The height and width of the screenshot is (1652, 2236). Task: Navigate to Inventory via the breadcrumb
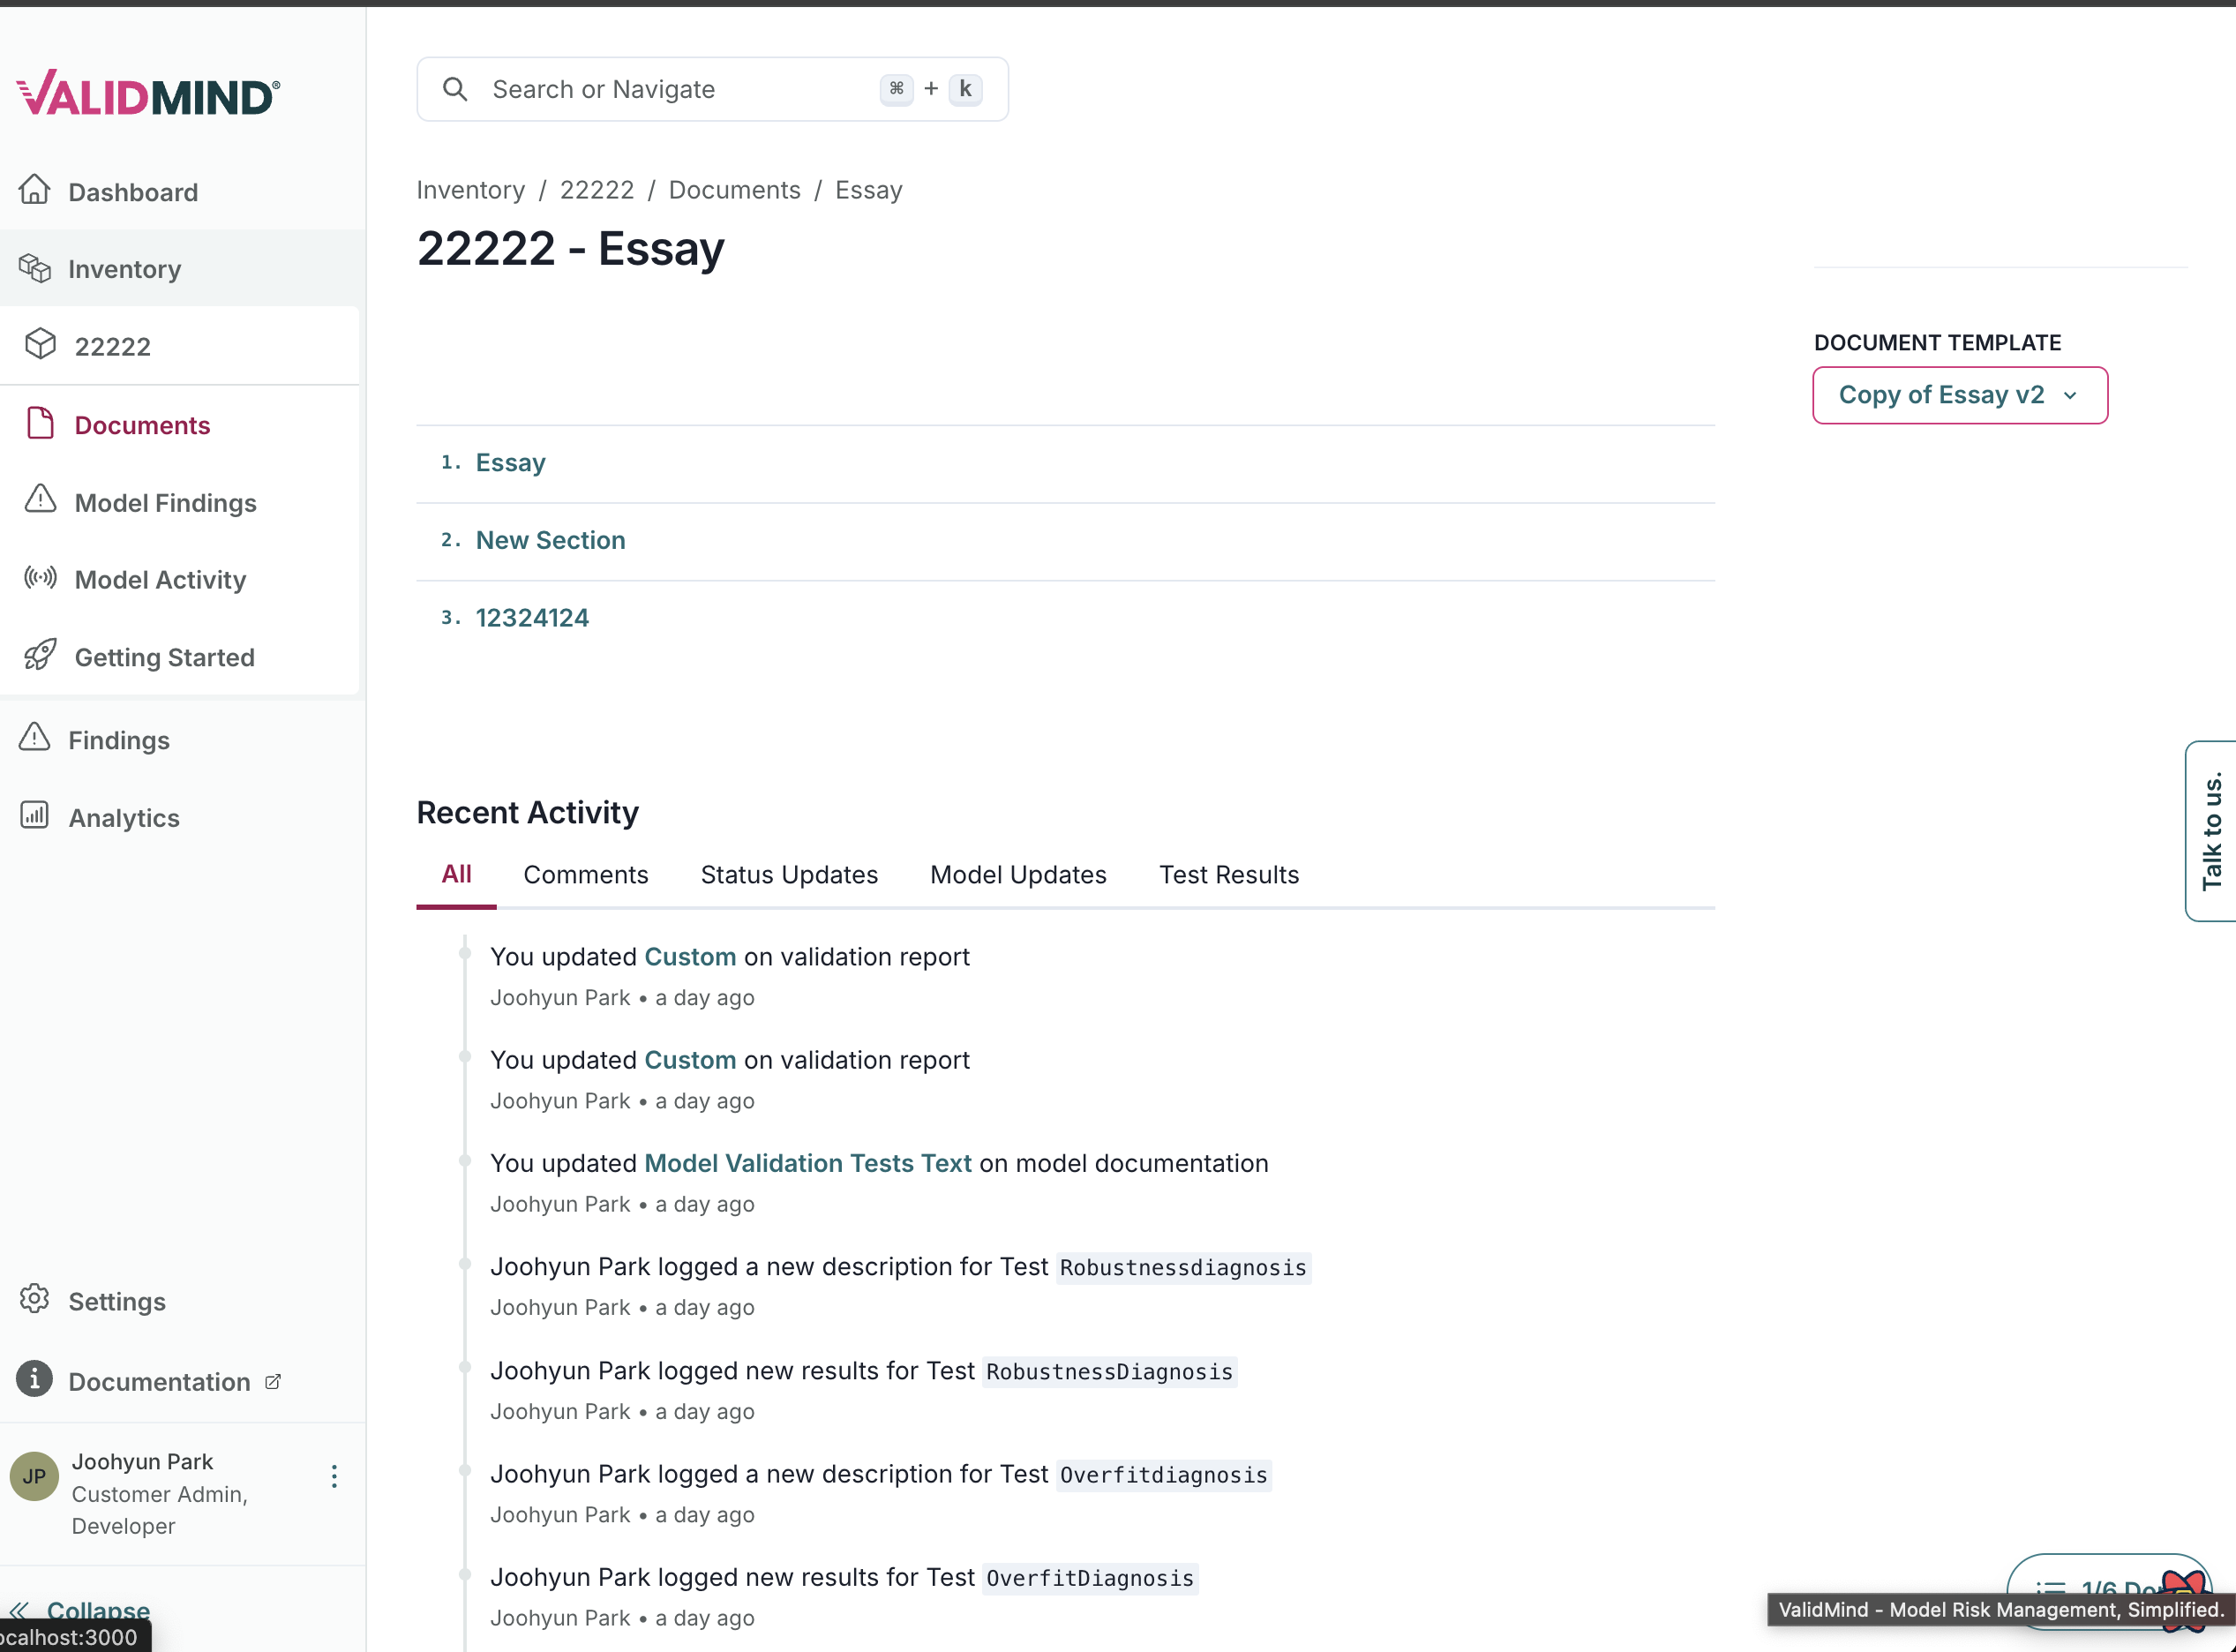point(470,189)
